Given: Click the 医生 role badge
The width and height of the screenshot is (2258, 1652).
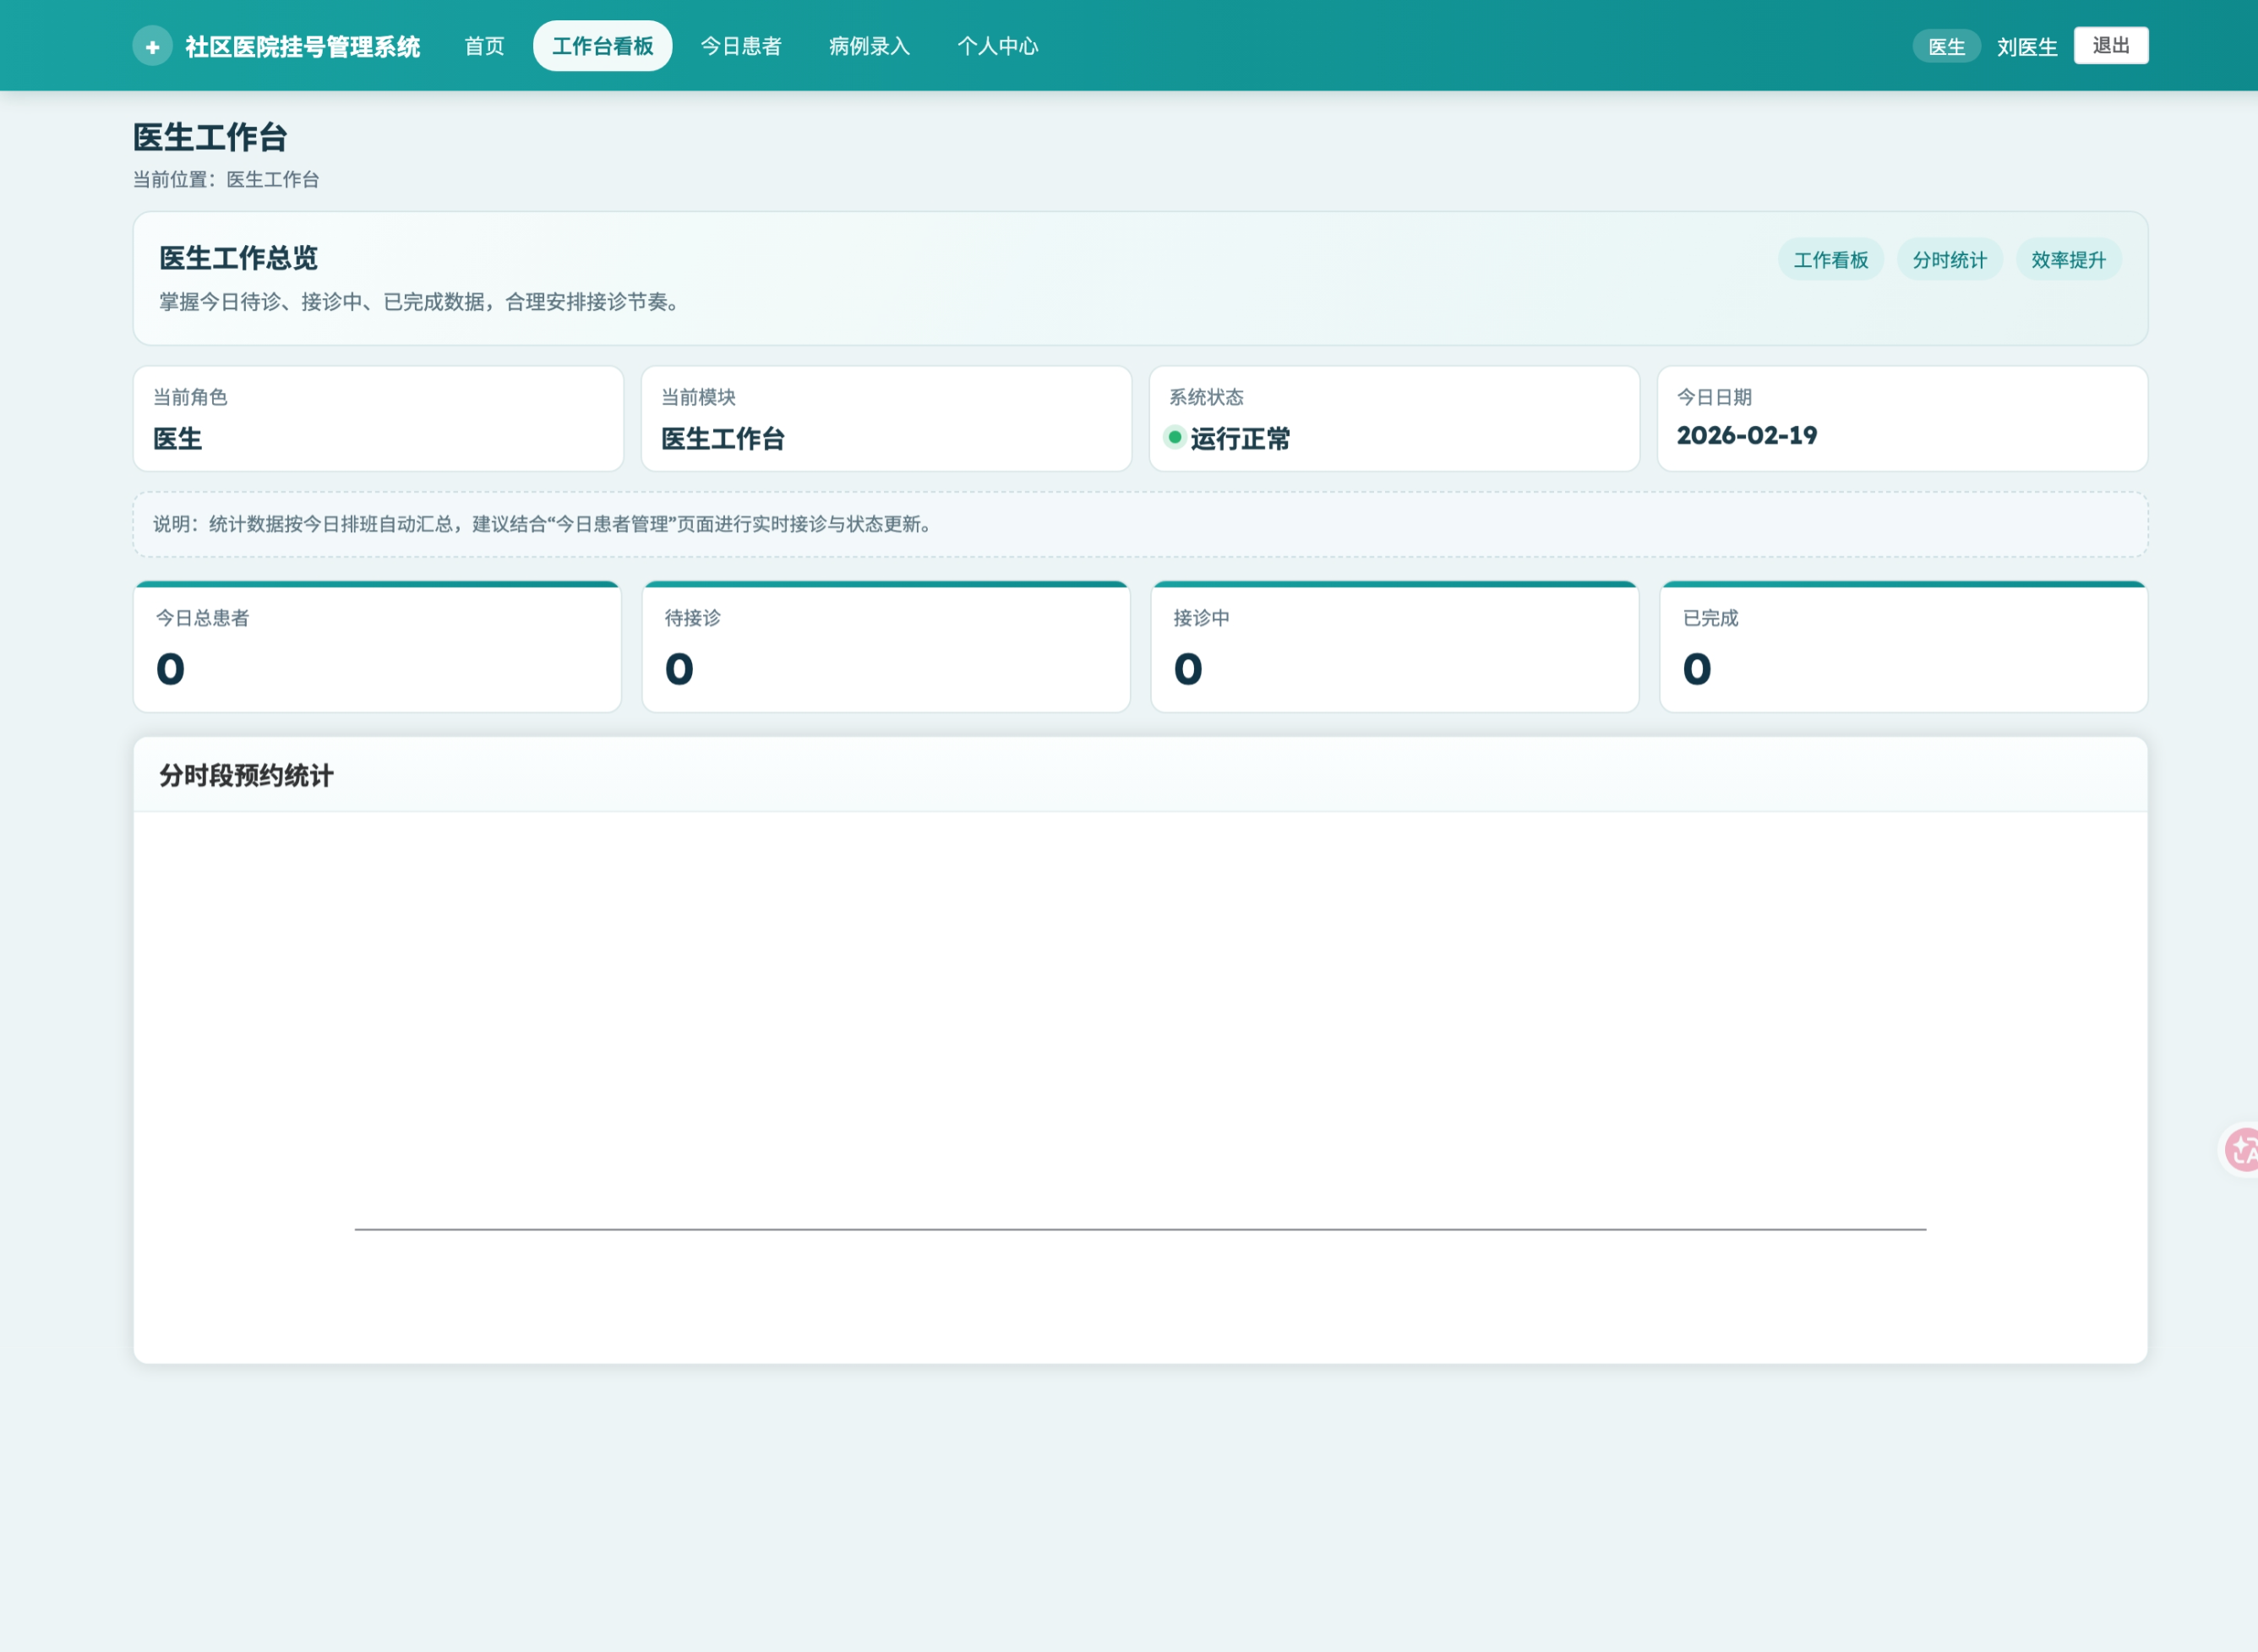Looking at the screenshot, I should point(1945,47).
